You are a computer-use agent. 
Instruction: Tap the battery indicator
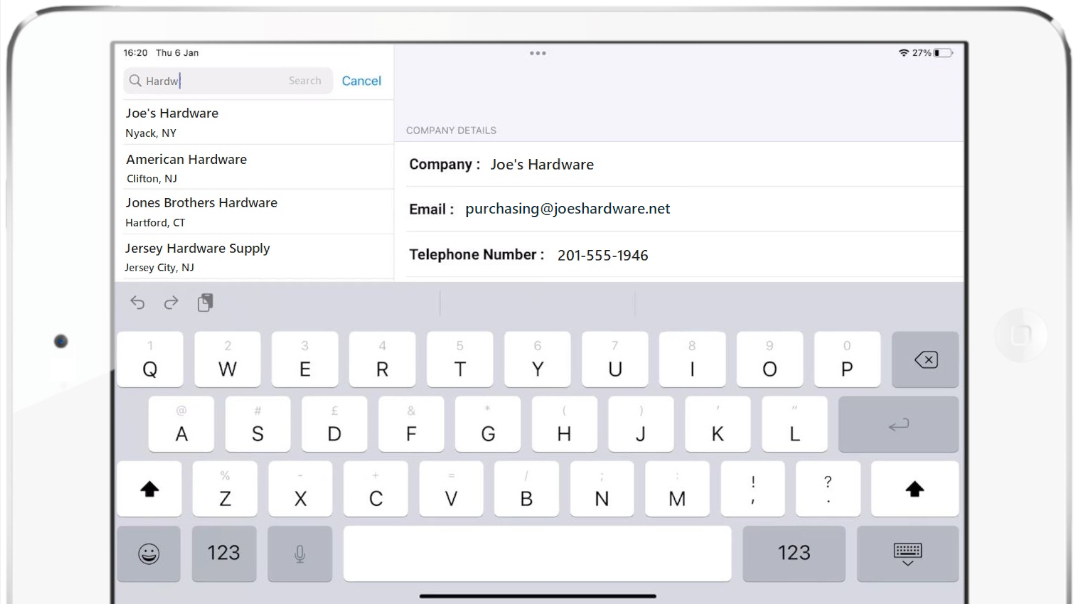943,53
